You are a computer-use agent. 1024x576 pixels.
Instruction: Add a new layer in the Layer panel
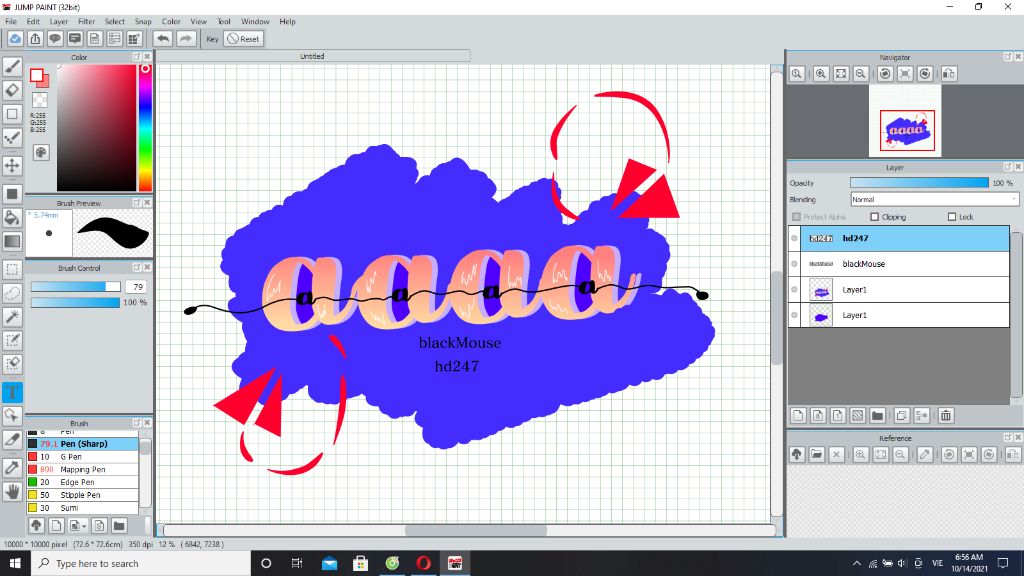coord(798,415)
